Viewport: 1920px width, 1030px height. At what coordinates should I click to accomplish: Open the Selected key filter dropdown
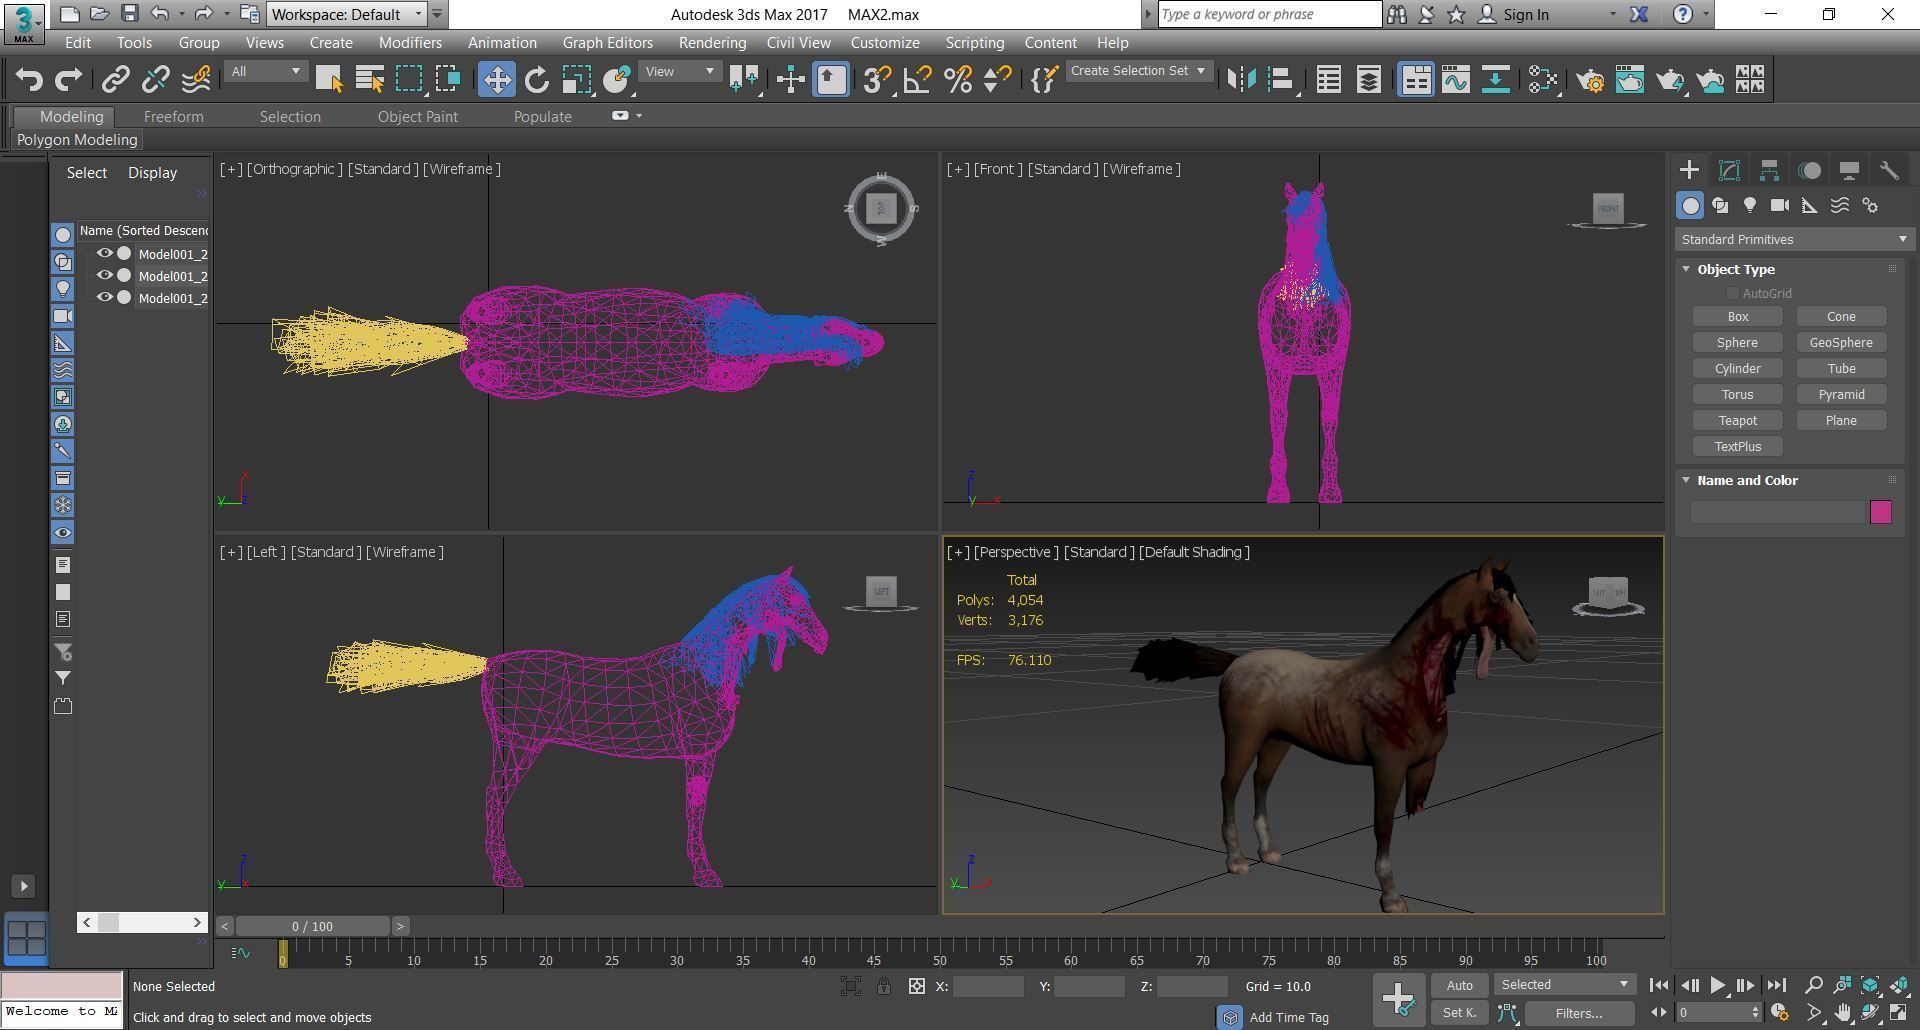[x=1564, y=985]
